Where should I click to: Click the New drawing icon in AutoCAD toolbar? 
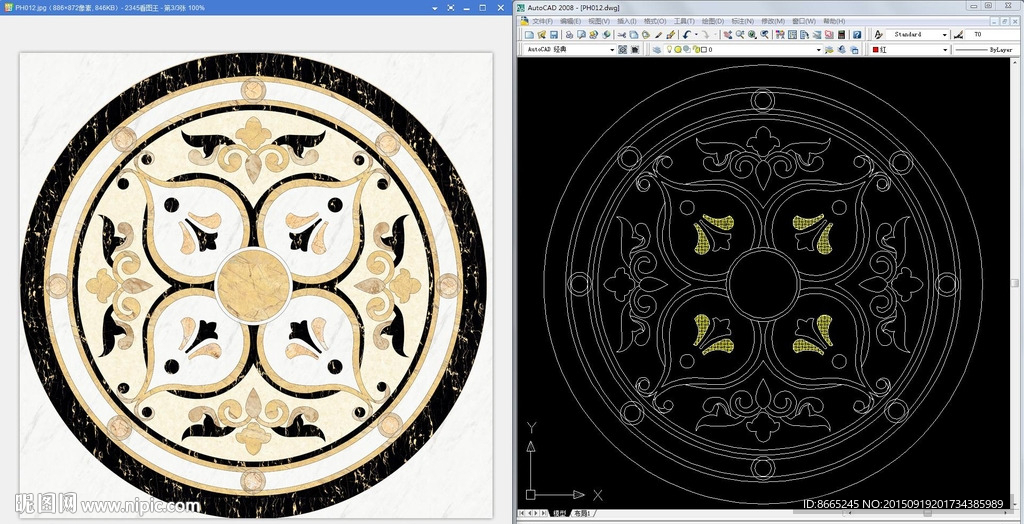click(528, 35)
